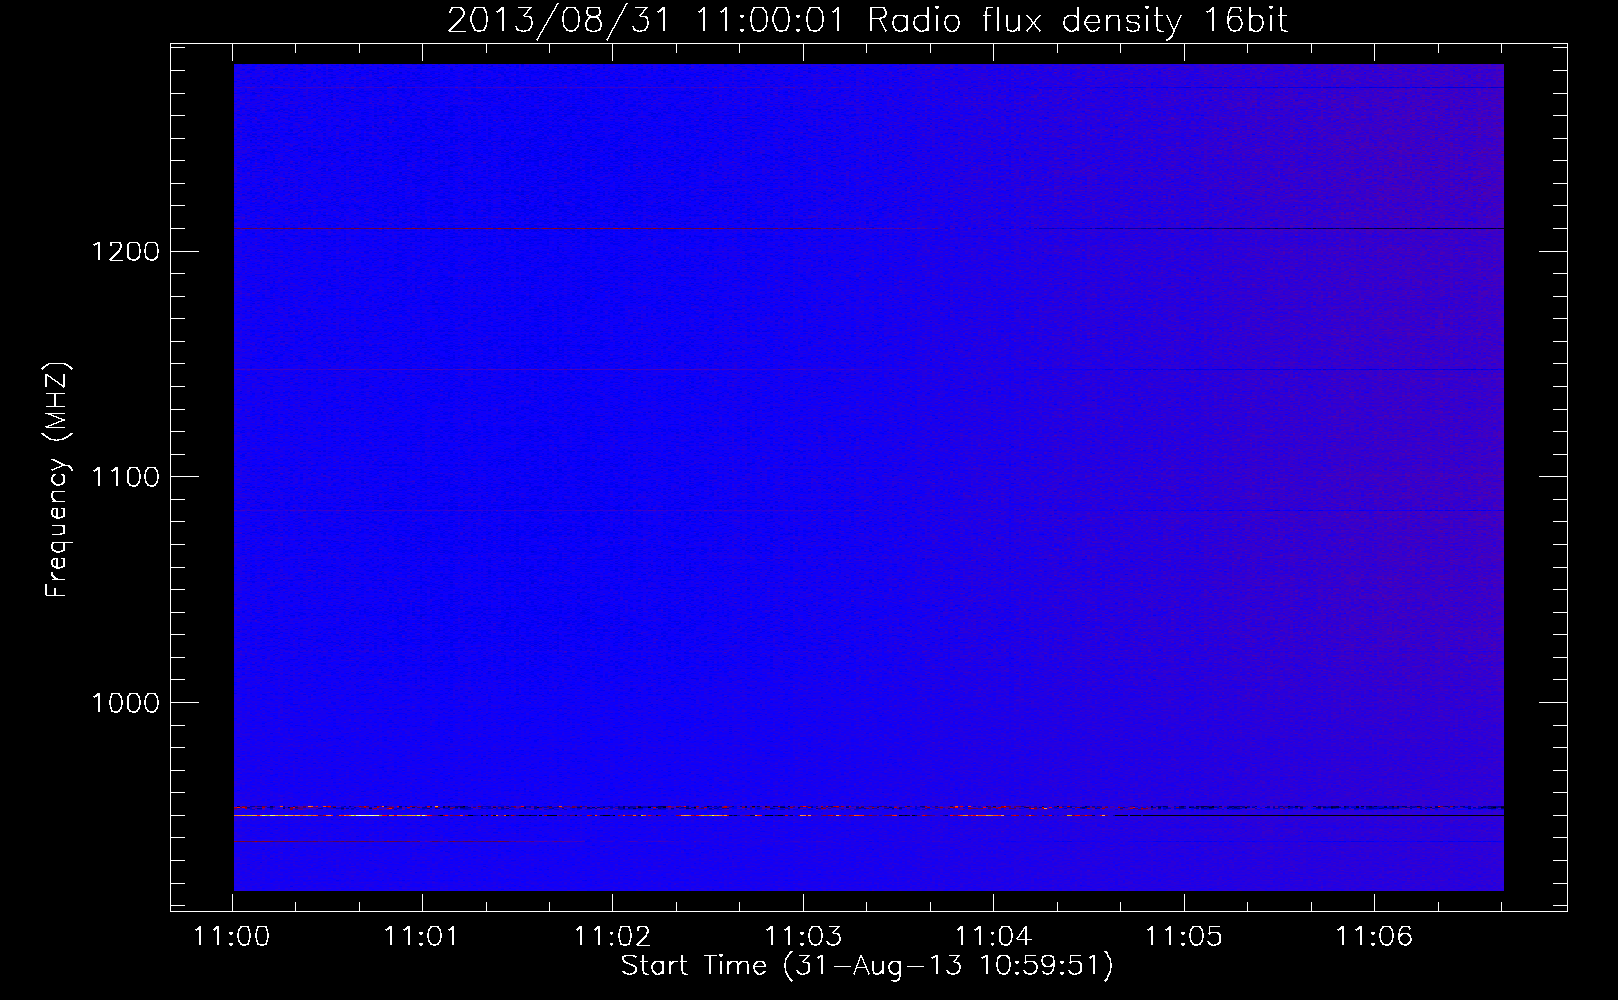Viewport: 1618px width, 1000px height.
Task: Click the 1000 frequency tick label
Action: [125, 703]
